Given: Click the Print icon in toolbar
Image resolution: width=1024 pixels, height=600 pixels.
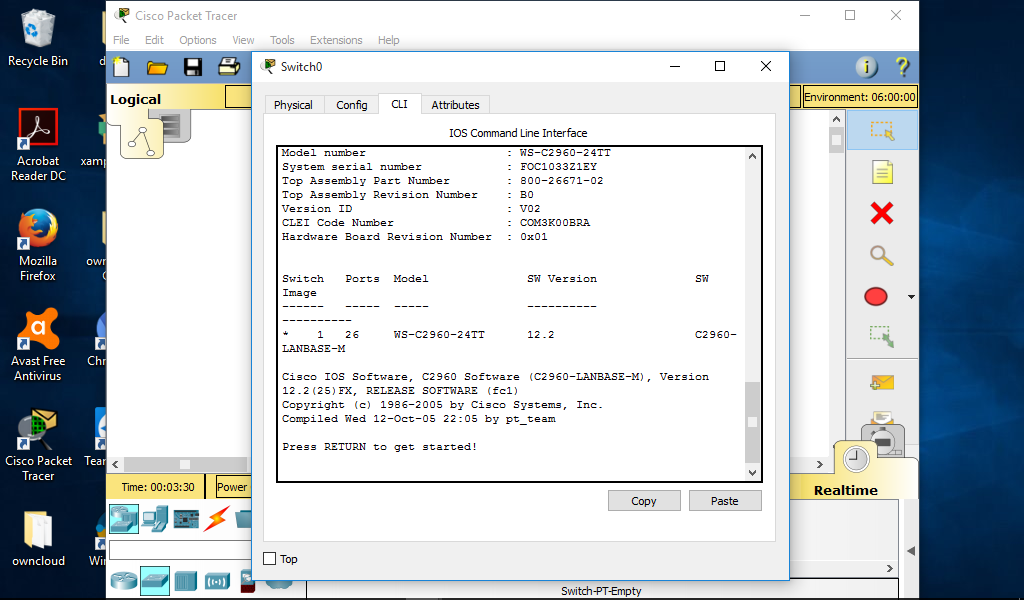Looking at the screenshot, I should click(229, 66).
